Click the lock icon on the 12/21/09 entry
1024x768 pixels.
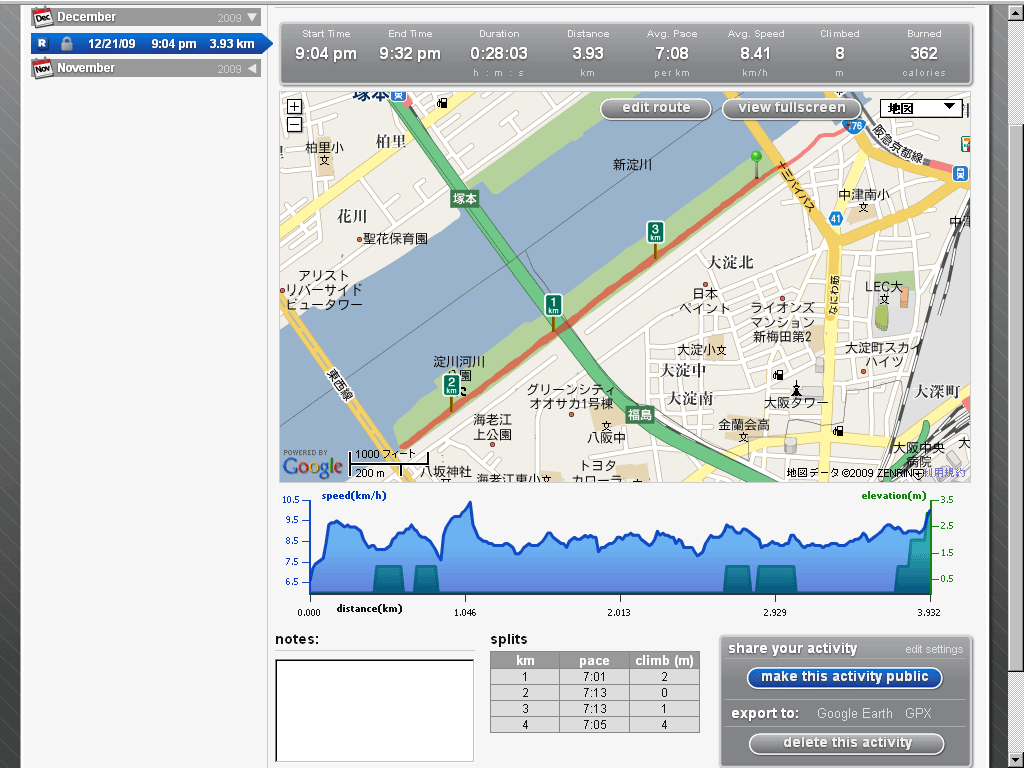point(67,44)
